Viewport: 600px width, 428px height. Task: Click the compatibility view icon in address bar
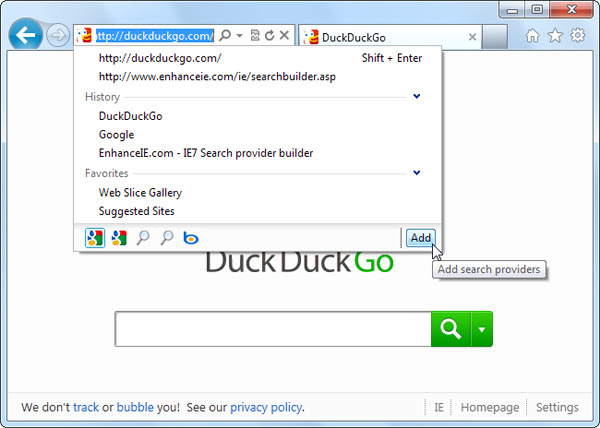pyautogui.click(x=255, y=36)
